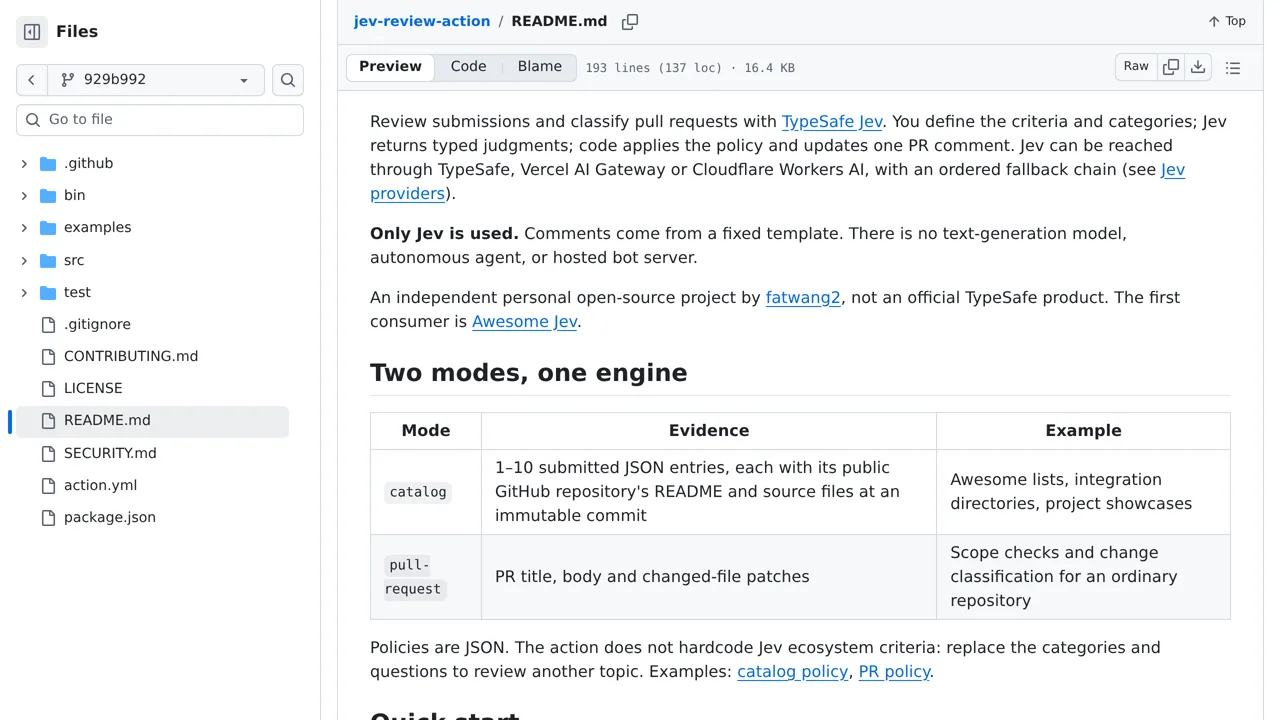The width and height of the screenshot is (1280, 720).
Task: Visit the fatwang2 profile link
Action: click(803, 298)
